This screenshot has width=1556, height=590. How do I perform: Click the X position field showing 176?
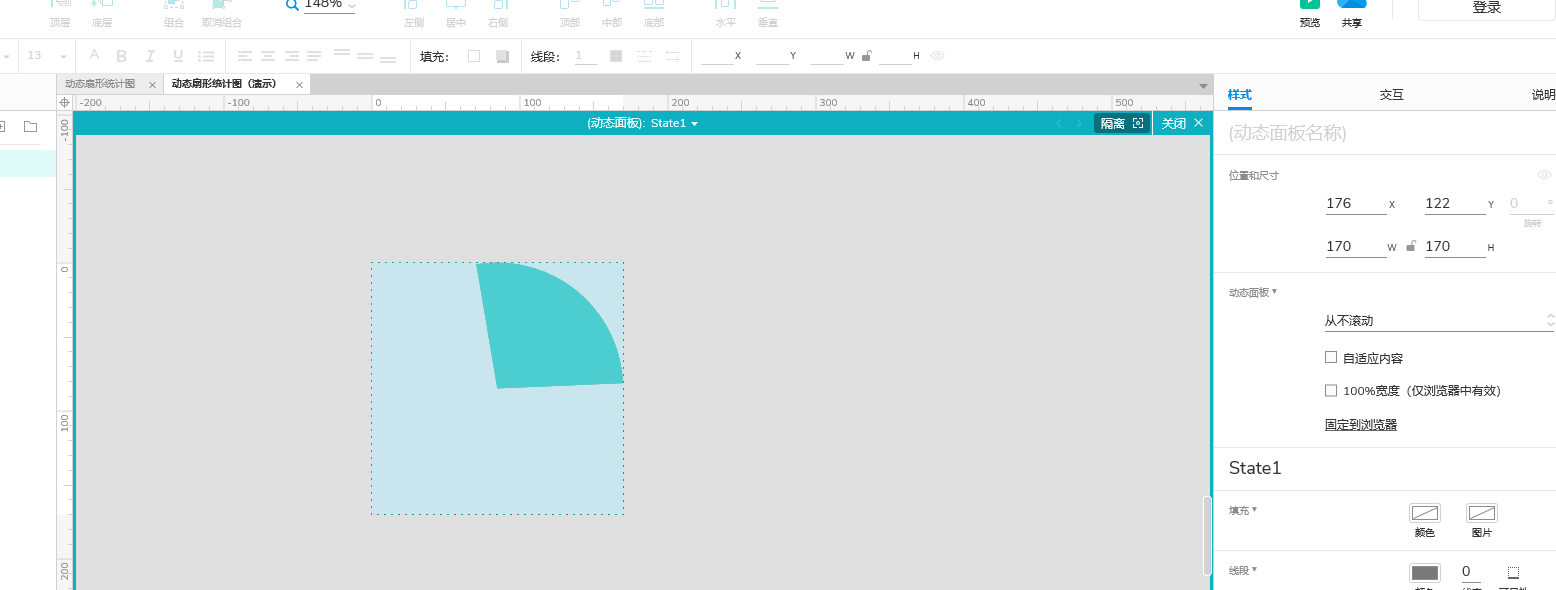click(1356, 204)
